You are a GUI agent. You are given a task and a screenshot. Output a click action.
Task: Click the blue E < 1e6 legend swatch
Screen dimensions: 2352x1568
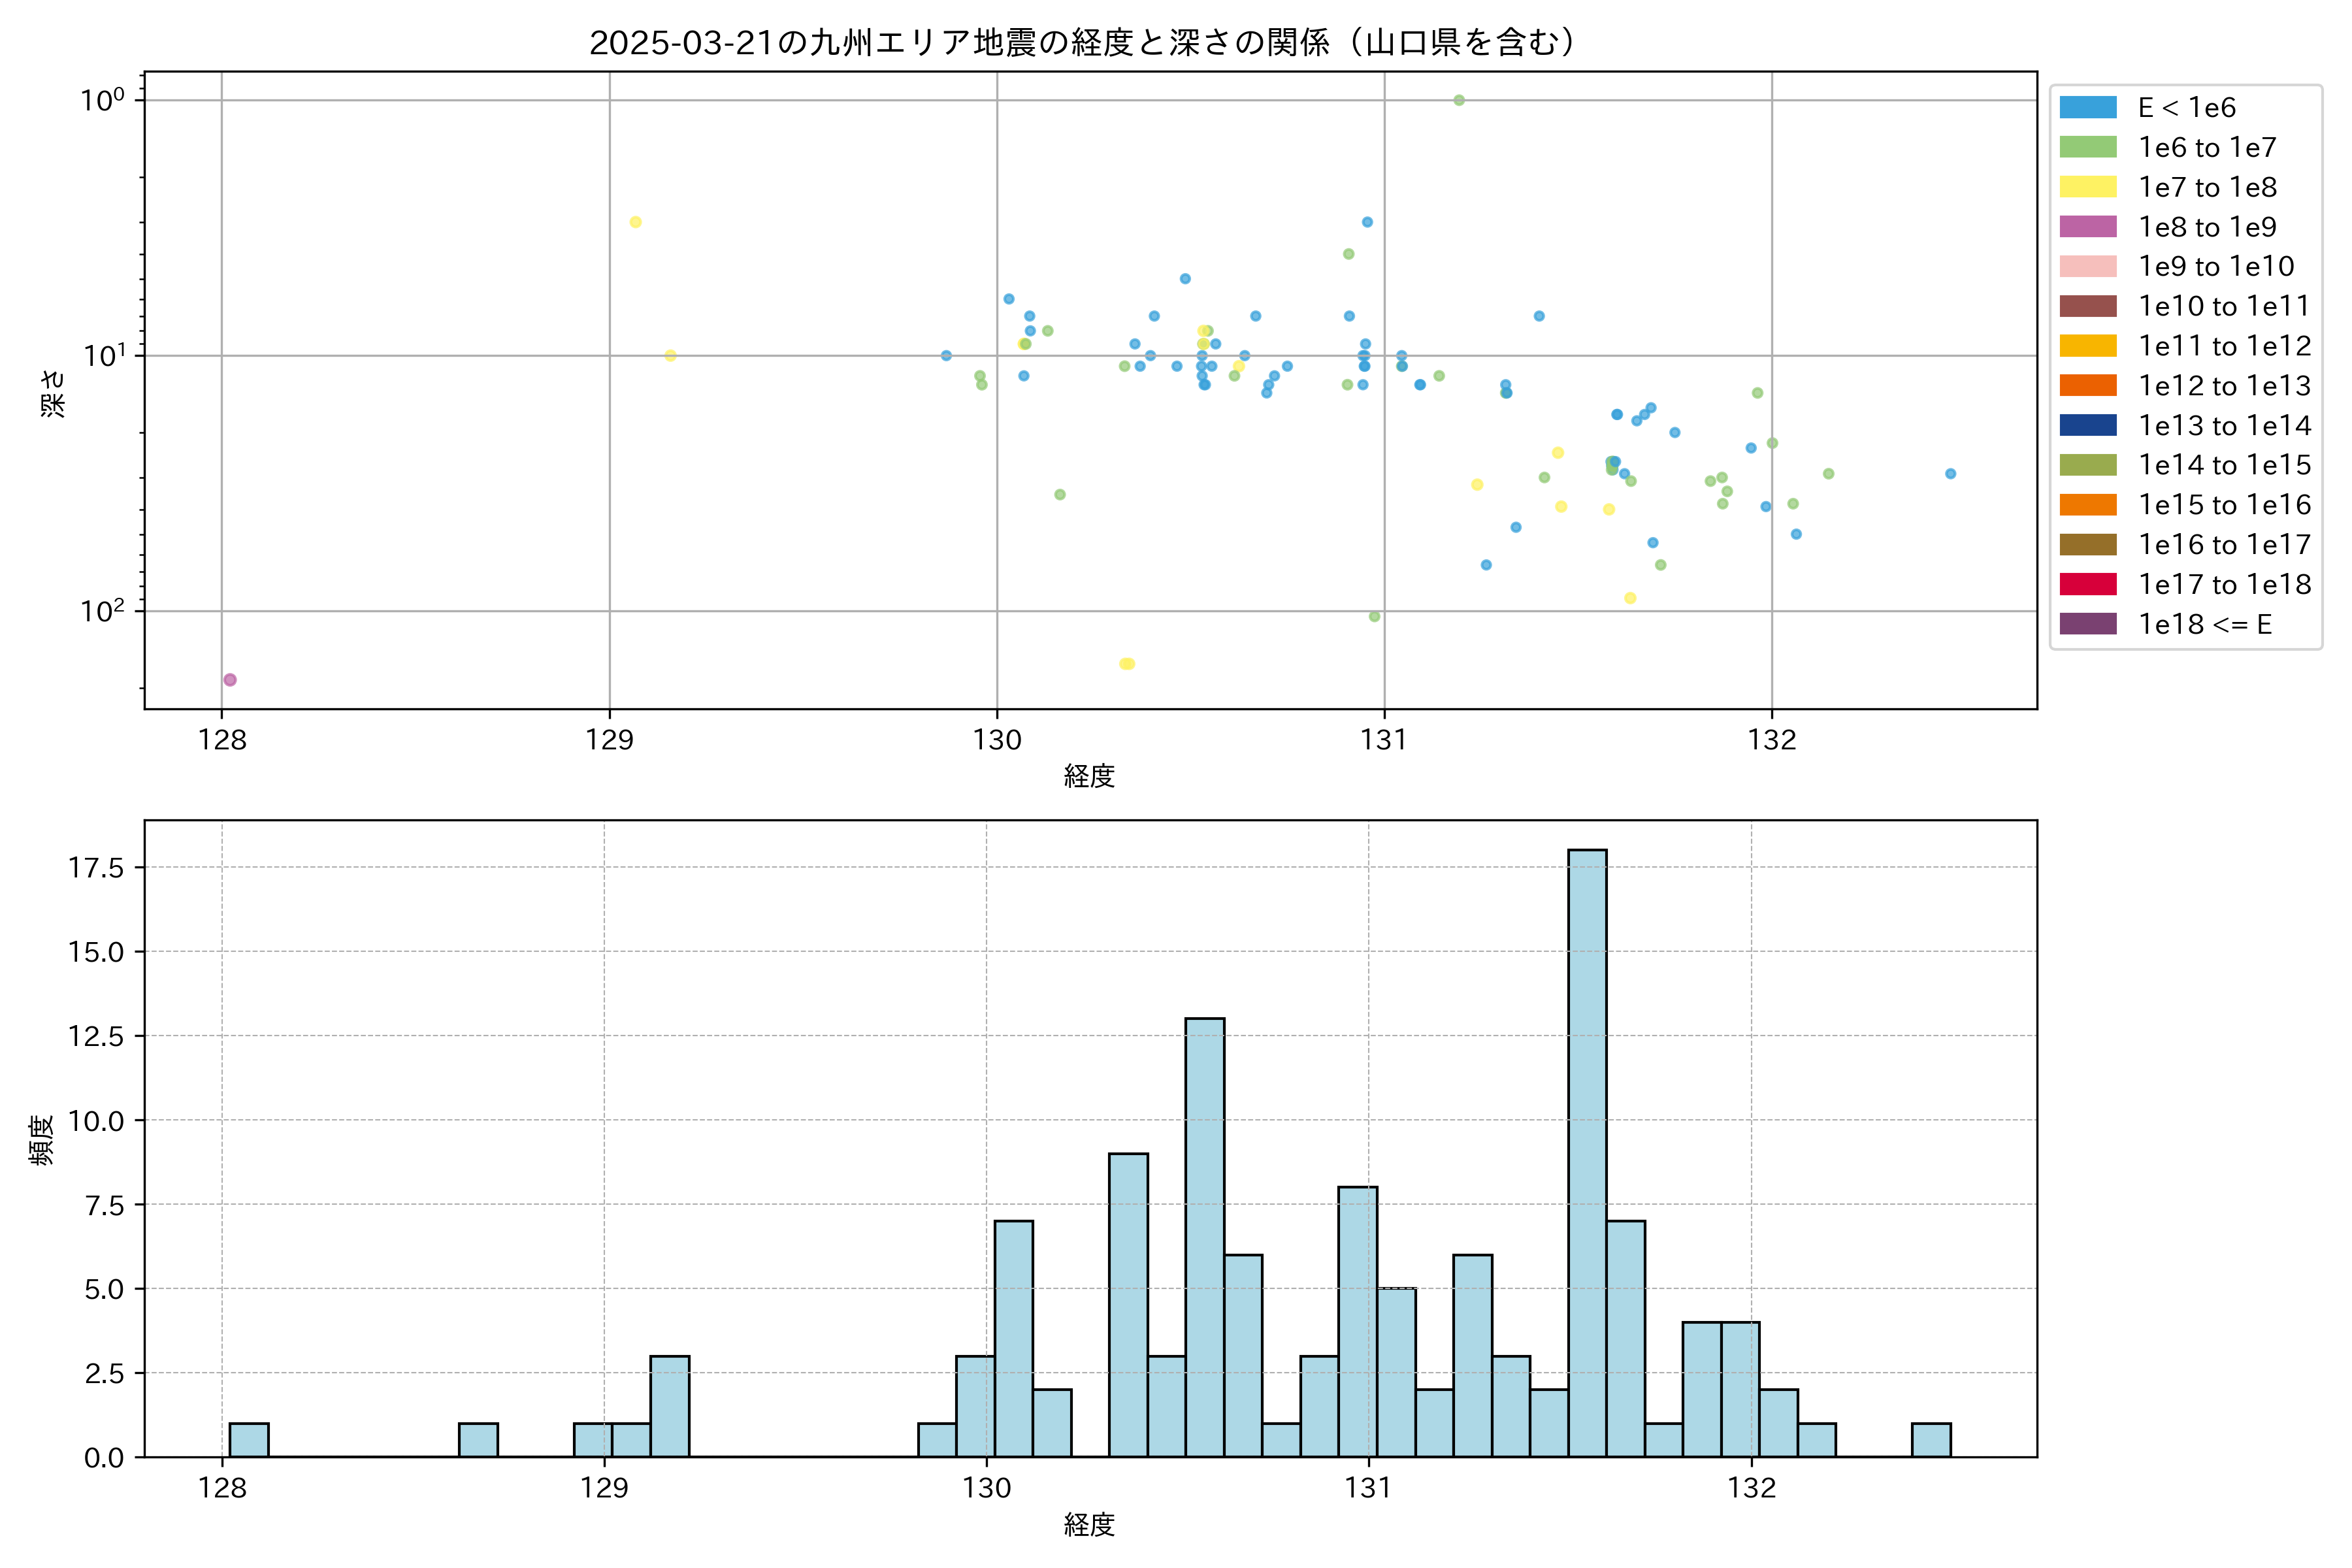tap(2087, 107)
